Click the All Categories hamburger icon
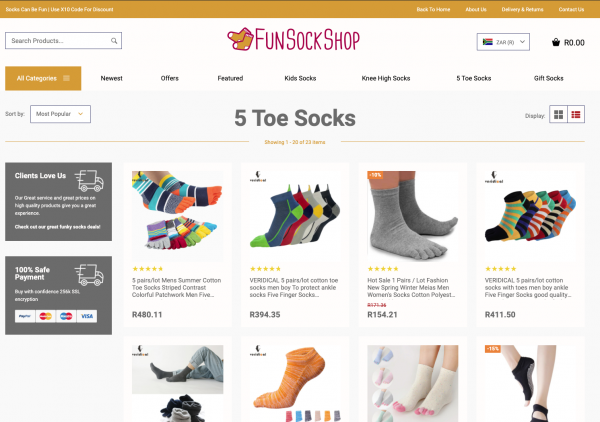This screenshot has width=600, height=422. coord(66,78)
